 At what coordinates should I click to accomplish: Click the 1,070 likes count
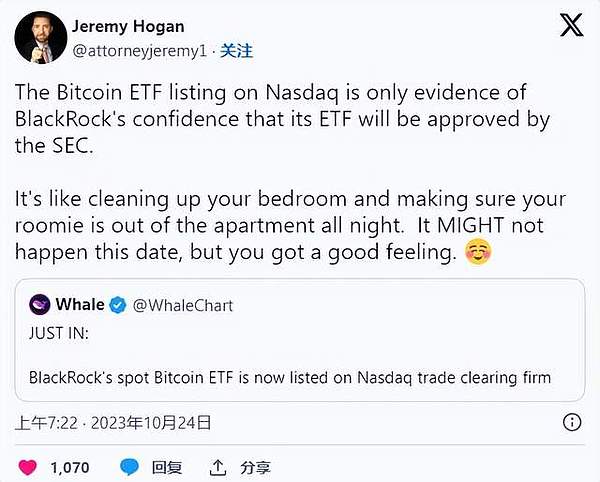tap(70, 466)
